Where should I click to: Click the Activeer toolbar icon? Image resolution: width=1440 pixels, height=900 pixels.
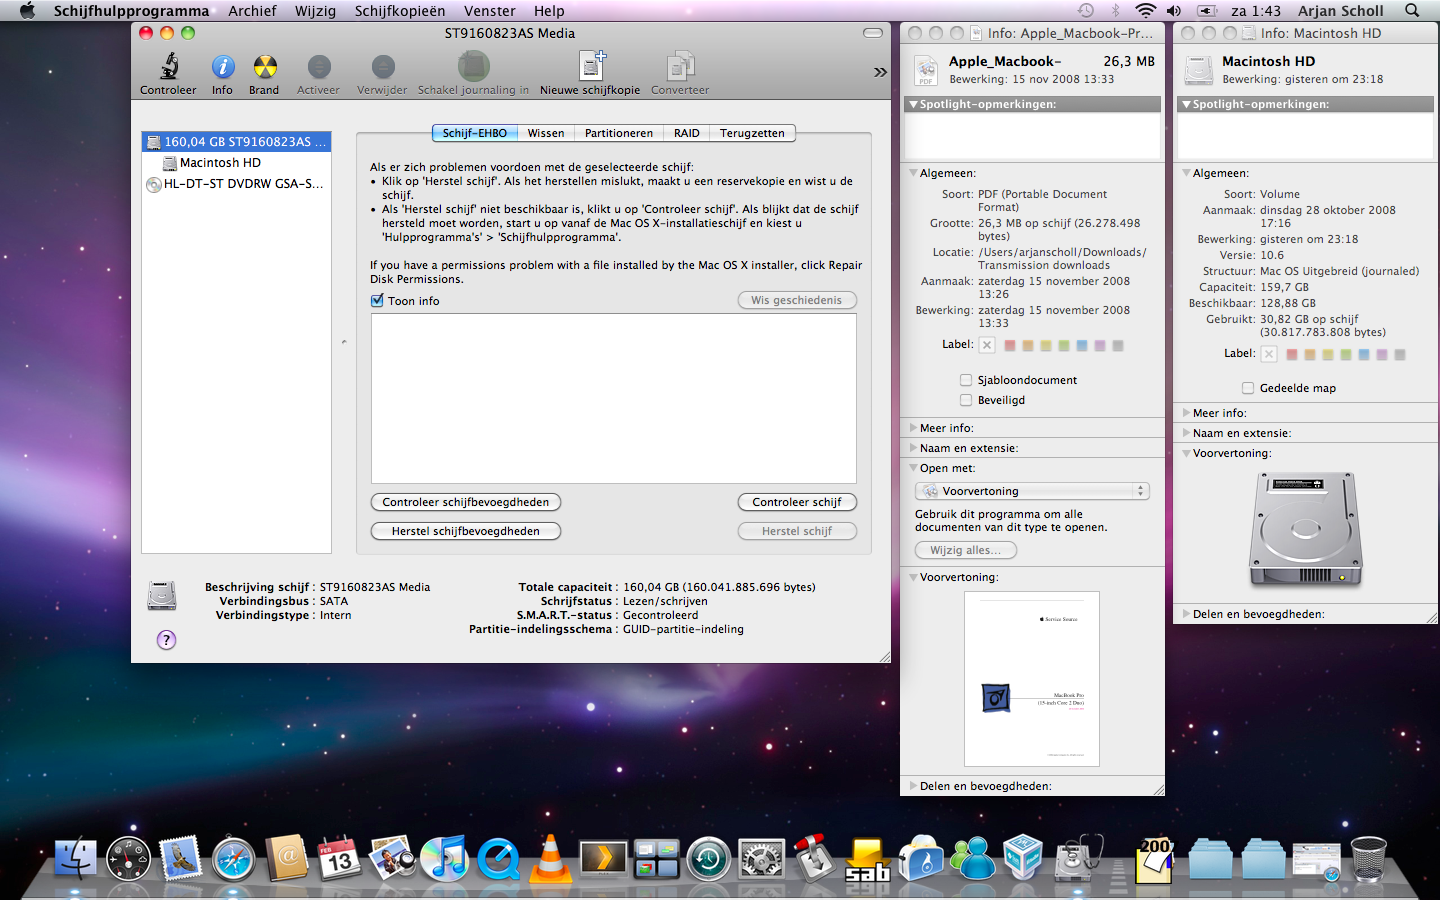[318, 67]
